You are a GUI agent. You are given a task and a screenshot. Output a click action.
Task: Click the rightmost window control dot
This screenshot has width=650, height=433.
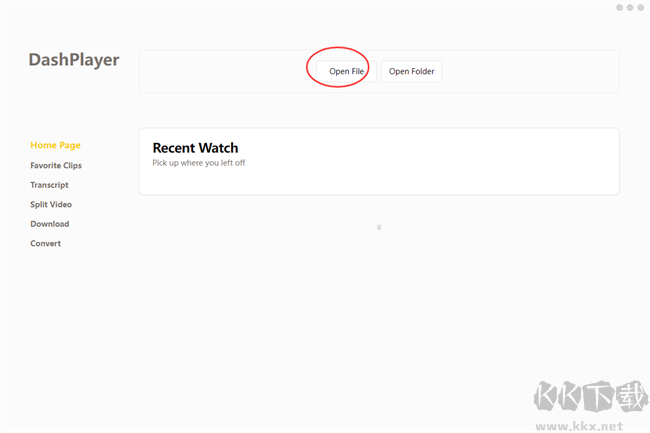640,7
